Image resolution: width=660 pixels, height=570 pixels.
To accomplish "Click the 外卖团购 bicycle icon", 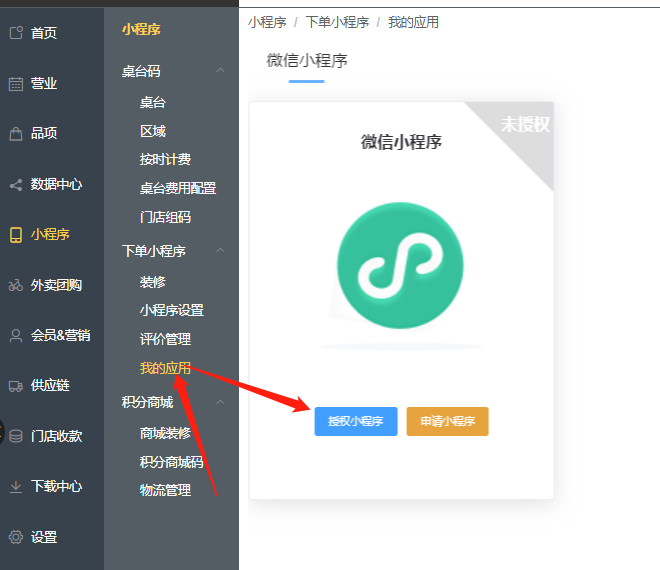I will click(x=16, y=285).
